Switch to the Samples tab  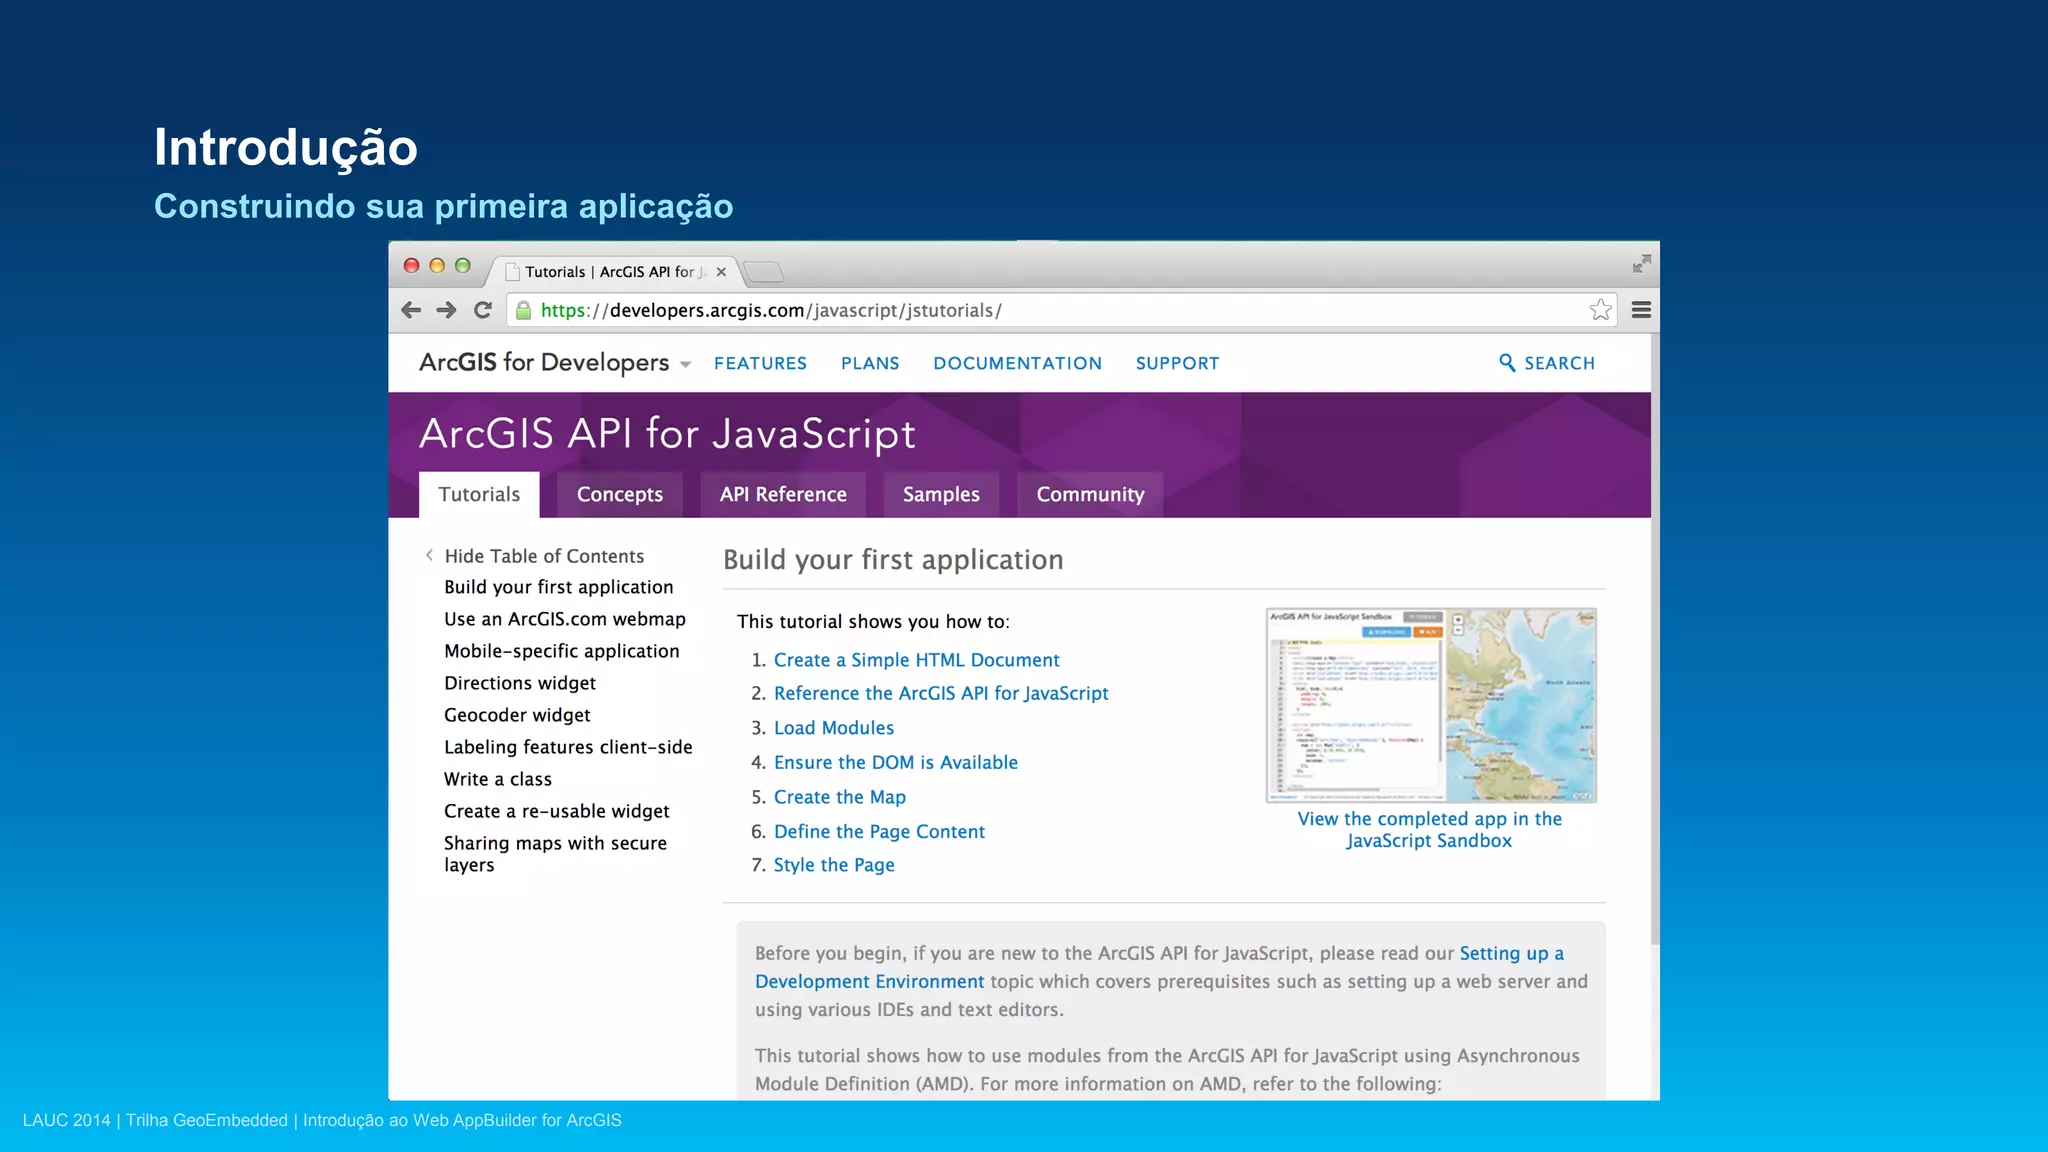[941, 494]
